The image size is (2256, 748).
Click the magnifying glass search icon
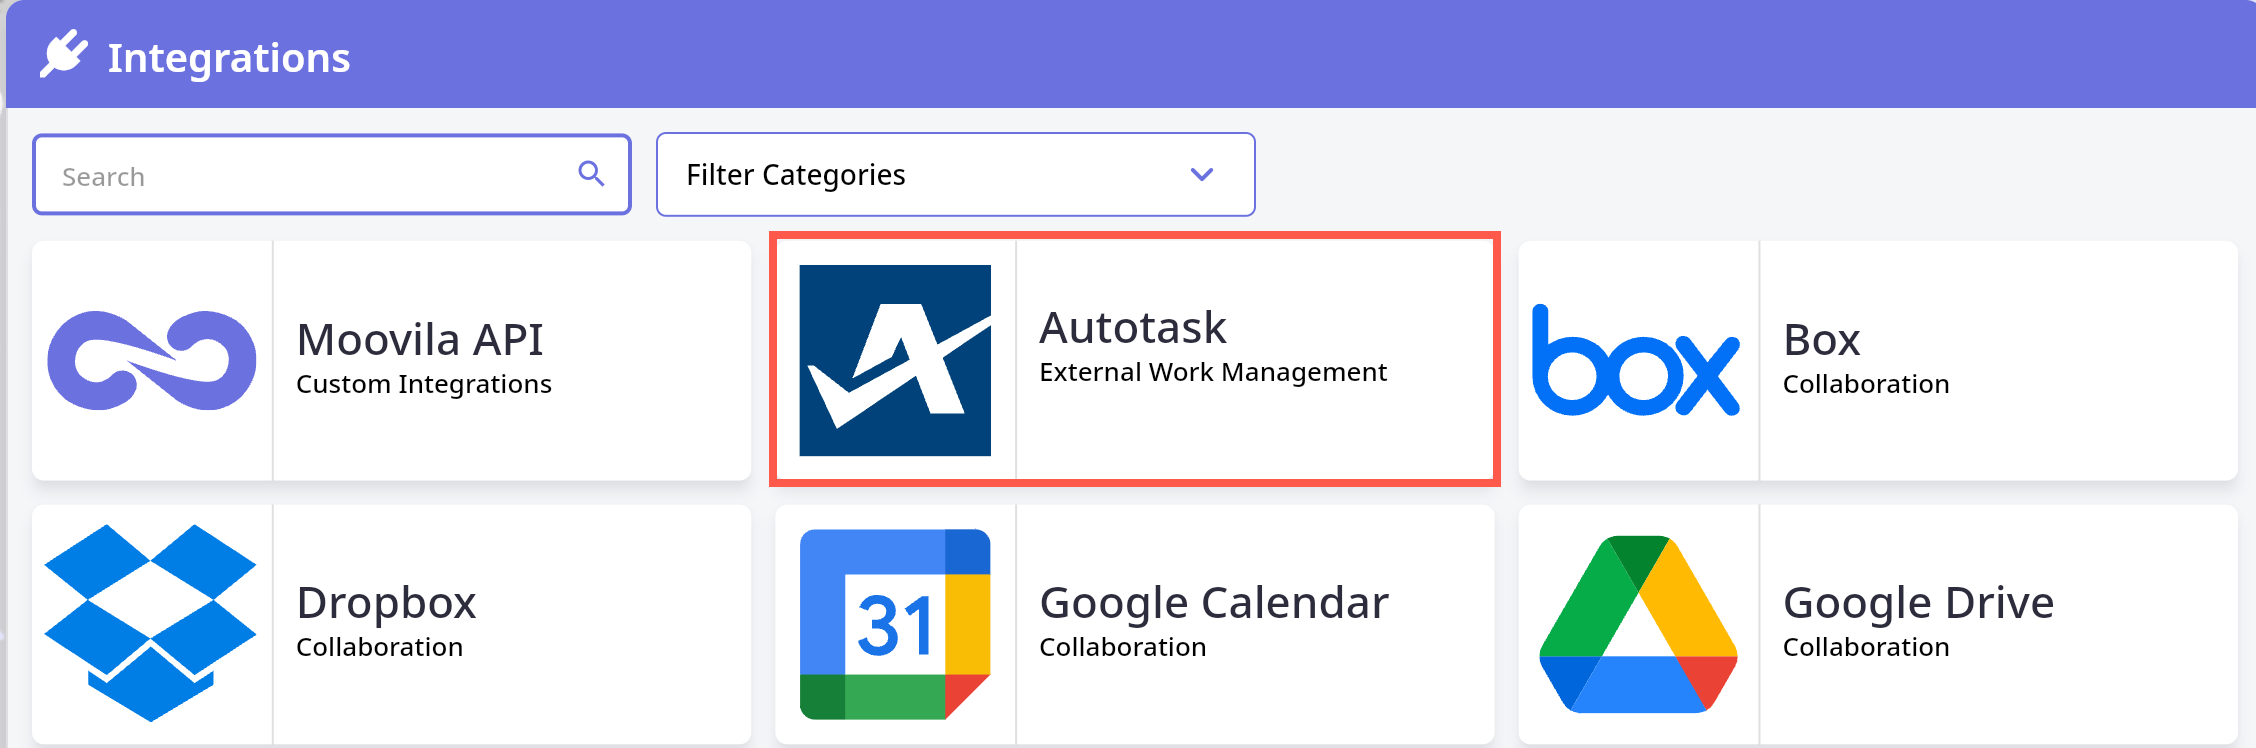click(591, 174)
